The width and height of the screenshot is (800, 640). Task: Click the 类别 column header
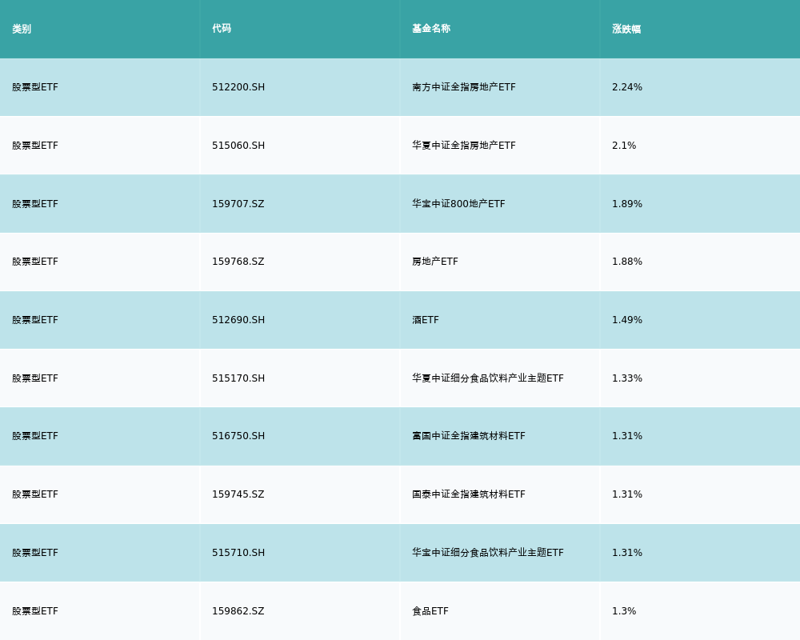tap(22, 29)
